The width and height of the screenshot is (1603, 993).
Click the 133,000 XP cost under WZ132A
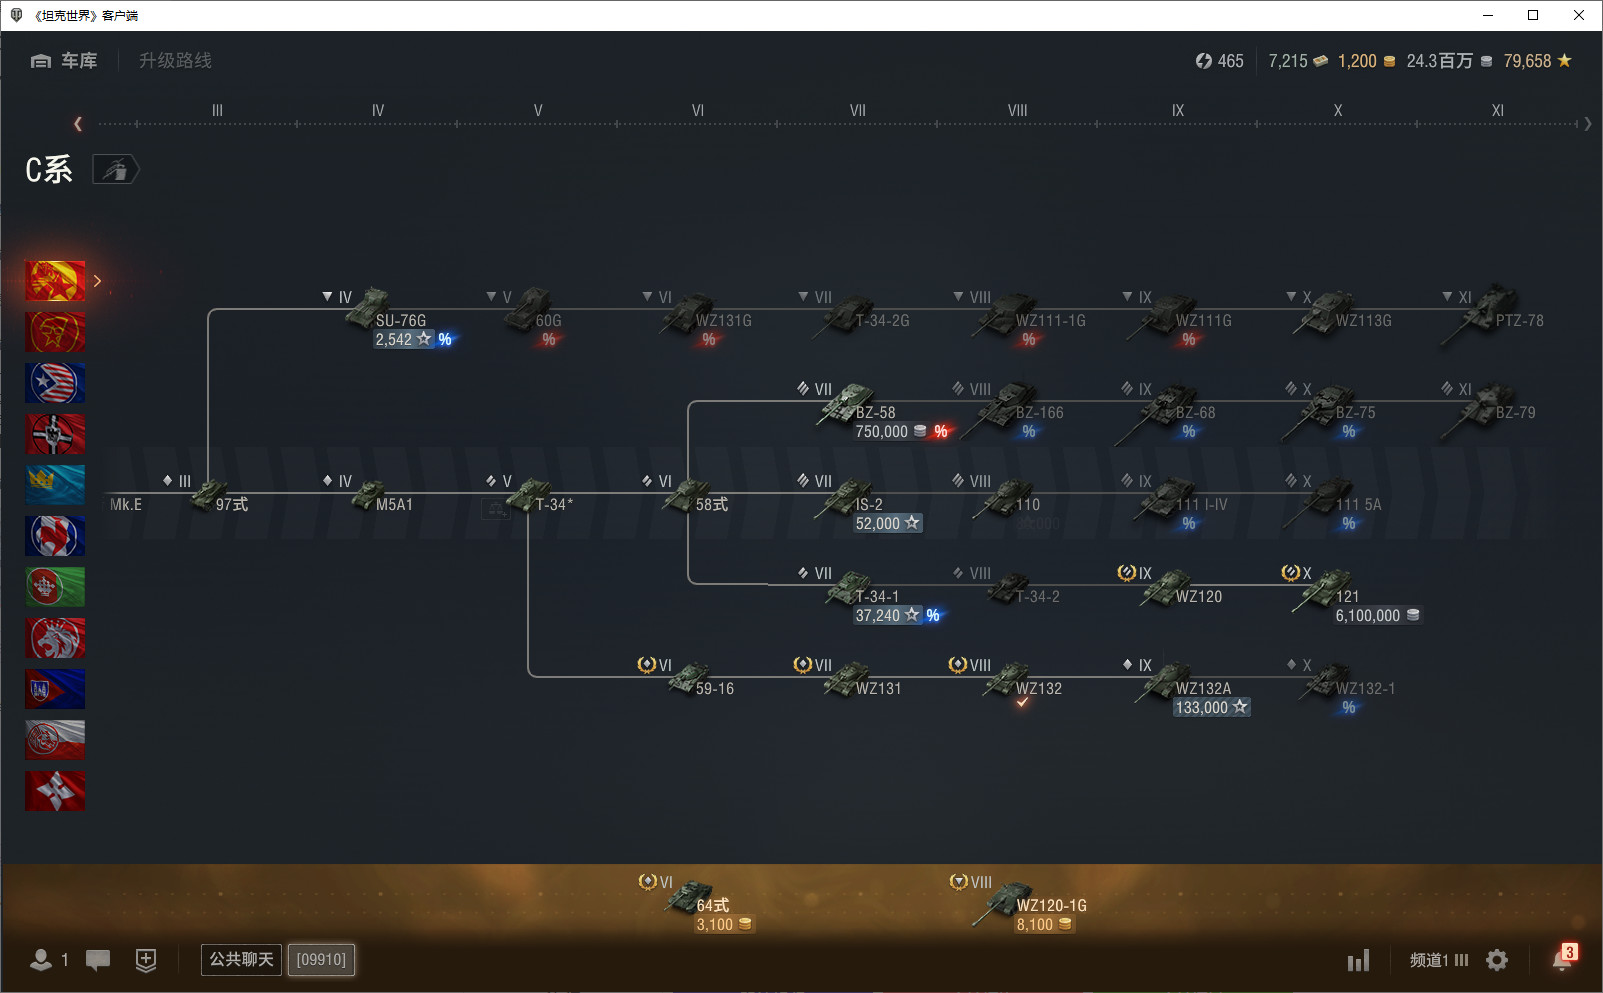pyautogui.click(x=1212, y=707)
